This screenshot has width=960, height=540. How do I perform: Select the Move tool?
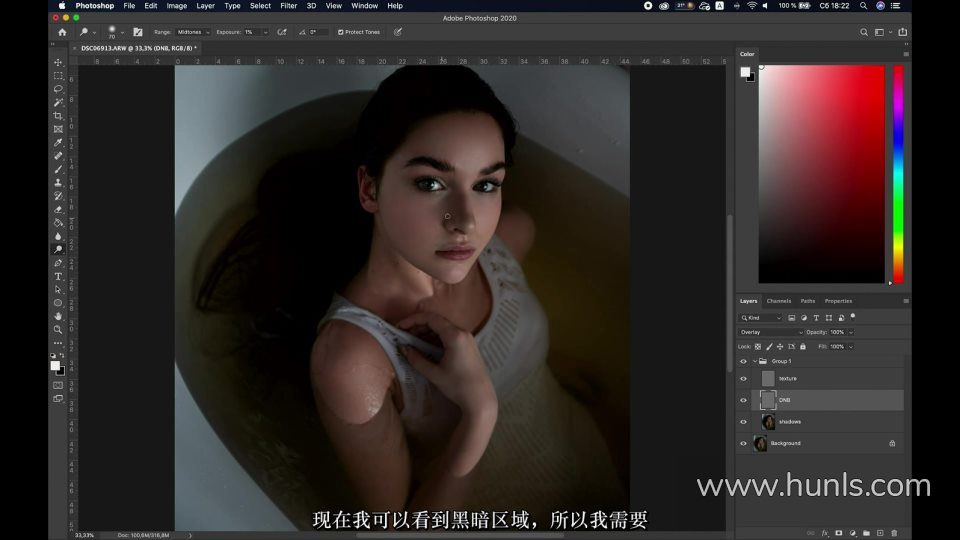coord(58,62)
